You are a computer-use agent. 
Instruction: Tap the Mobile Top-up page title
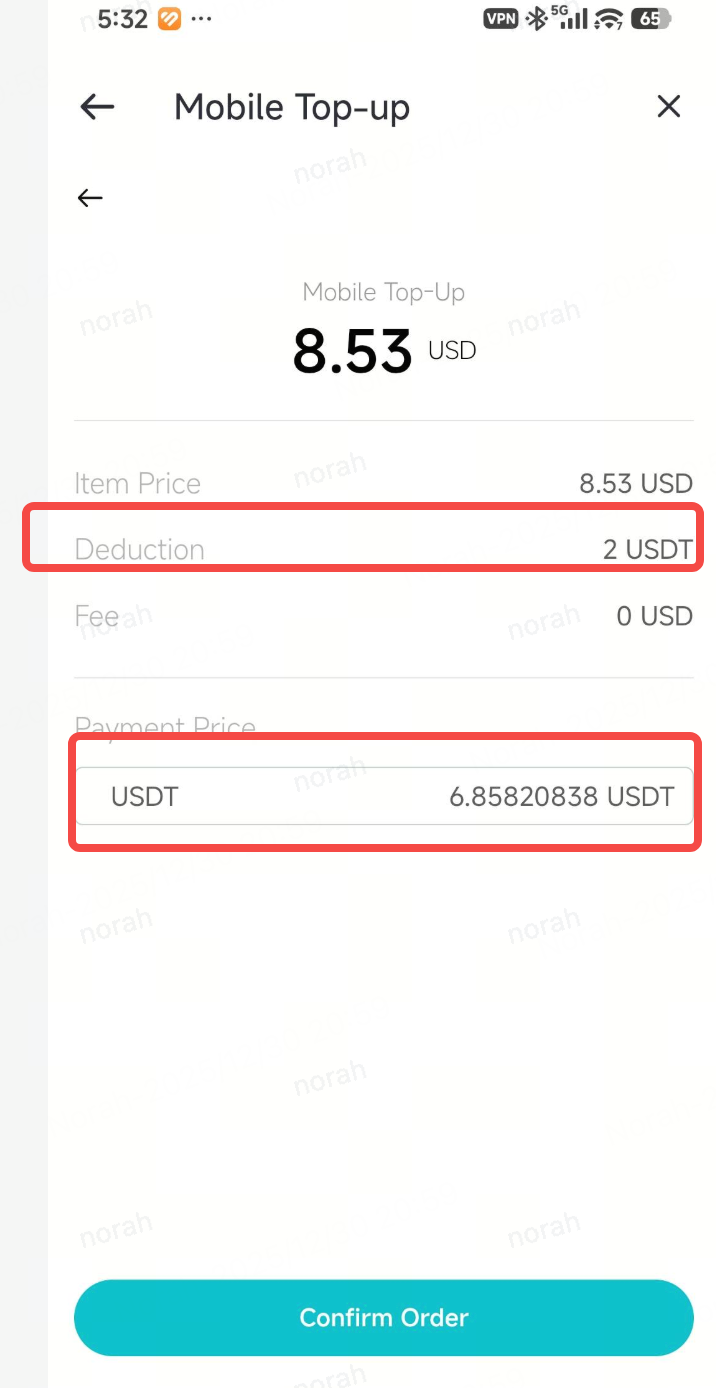[x=292, y=107]
